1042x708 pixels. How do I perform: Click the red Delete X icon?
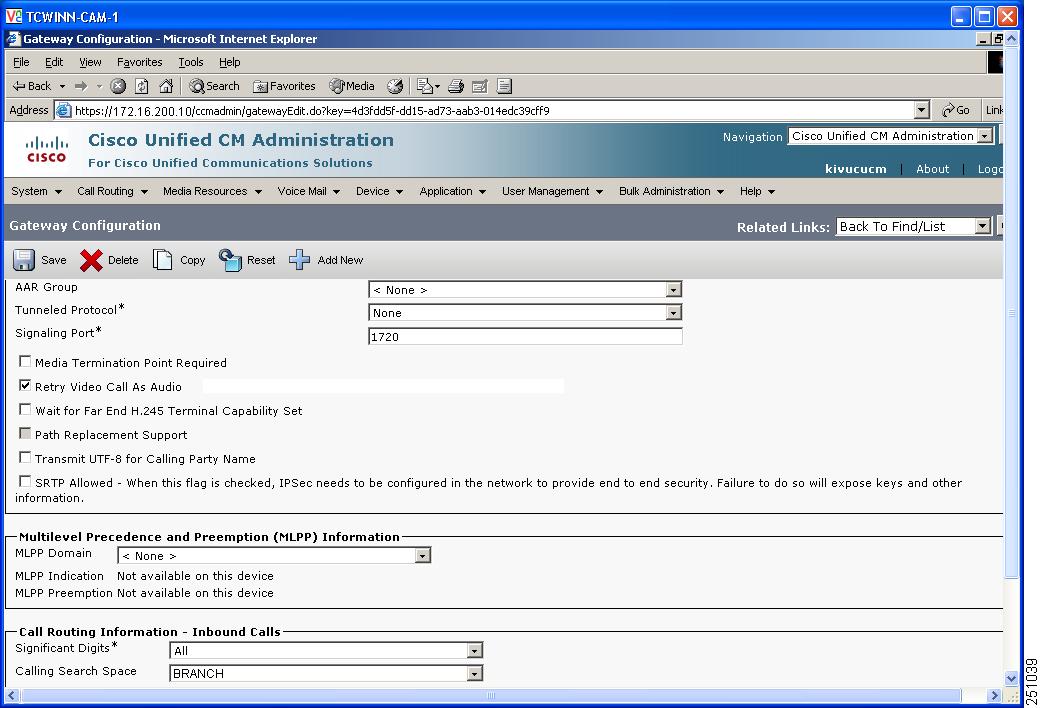pos(91,260)
